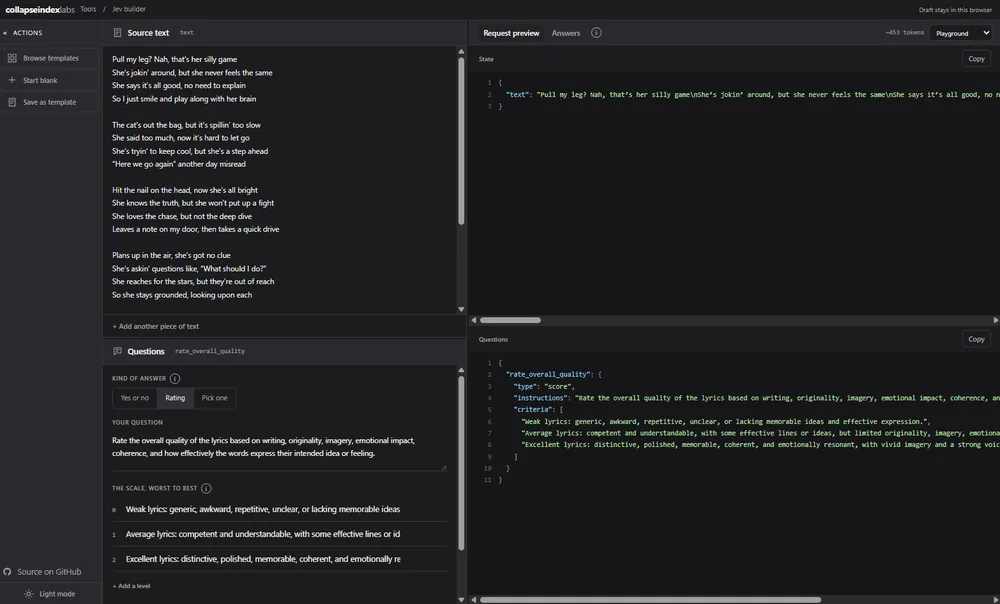Click the source text scroll-down arrow
Image resolution: width=1000 pixels, height=604 pixels.
tap(461, 309)
